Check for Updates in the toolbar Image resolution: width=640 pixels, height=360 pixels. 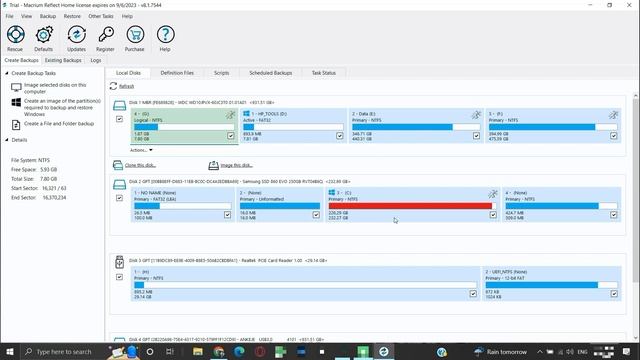76,38
